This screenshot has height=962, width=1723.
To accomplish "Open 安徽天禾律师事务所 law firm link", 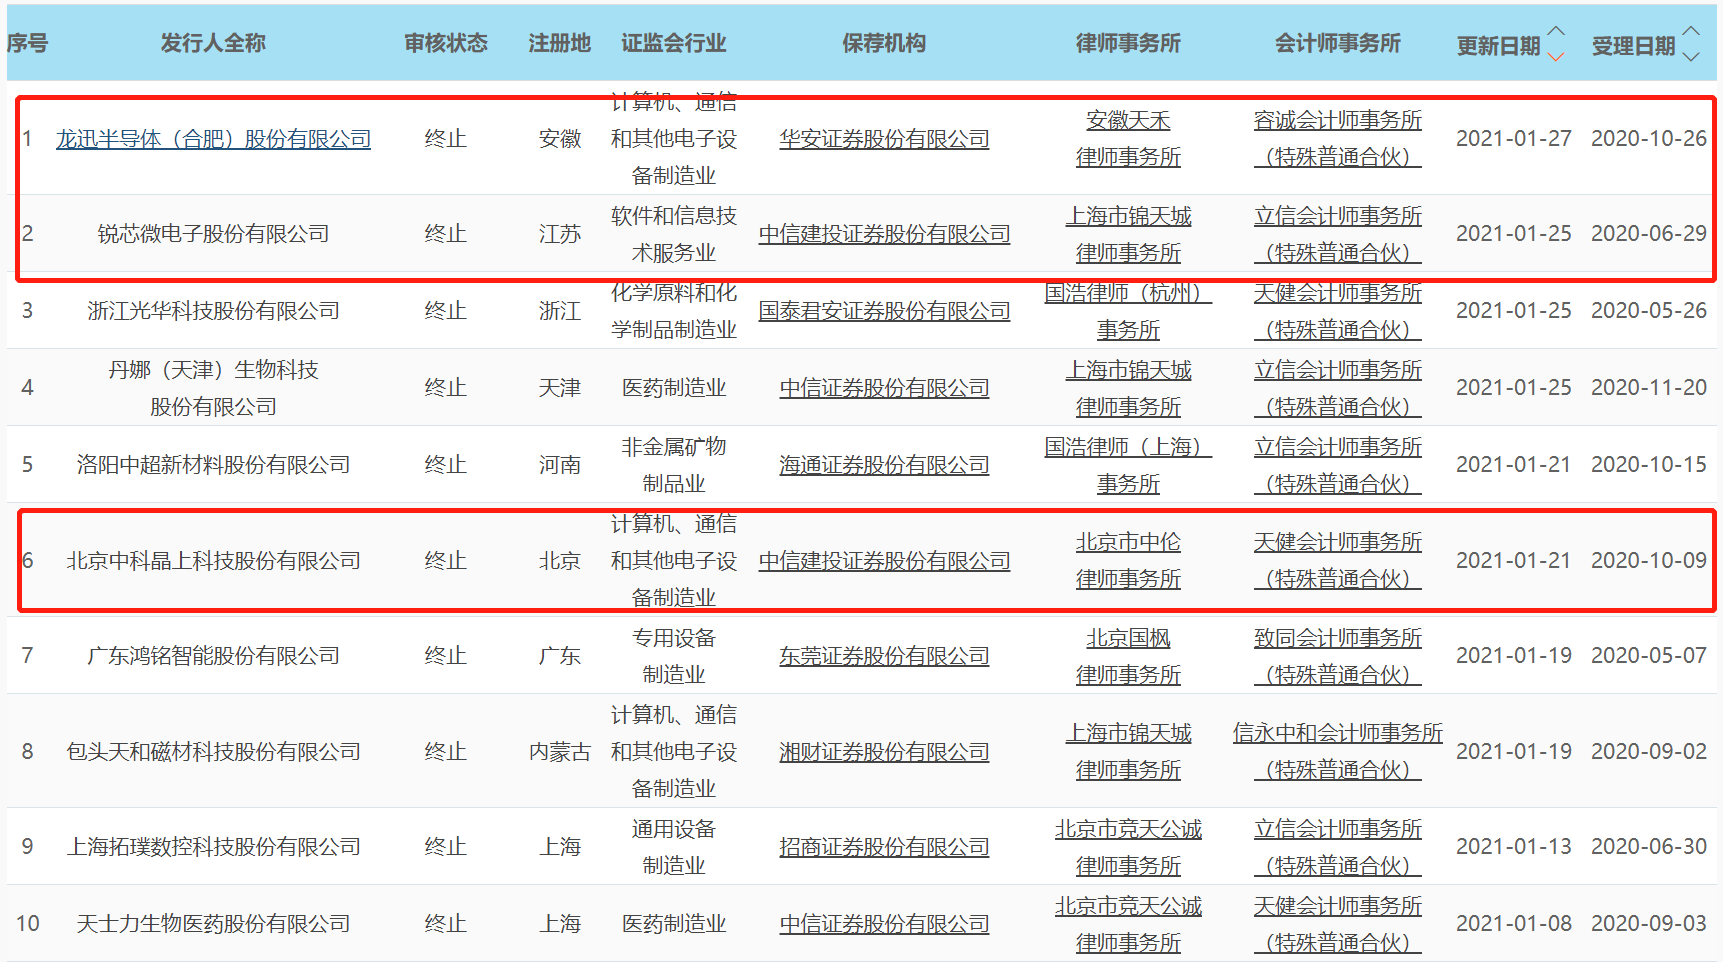I will coord(1128,139).
